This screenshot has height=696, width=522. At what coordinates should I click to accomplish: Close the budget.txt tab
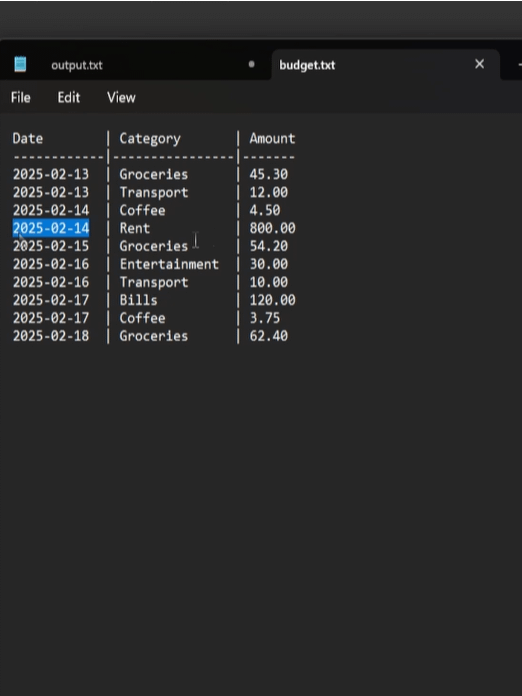click(x=479, y=64)
